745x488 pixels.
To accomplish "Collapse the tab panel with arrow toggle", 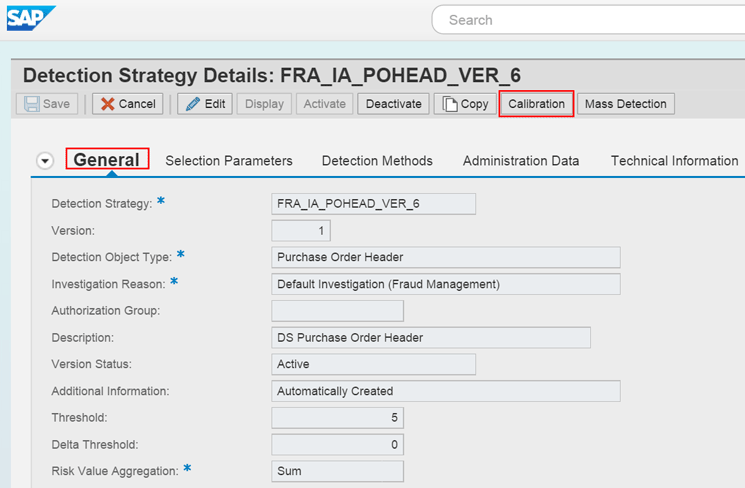I will (x=45, y=161).
